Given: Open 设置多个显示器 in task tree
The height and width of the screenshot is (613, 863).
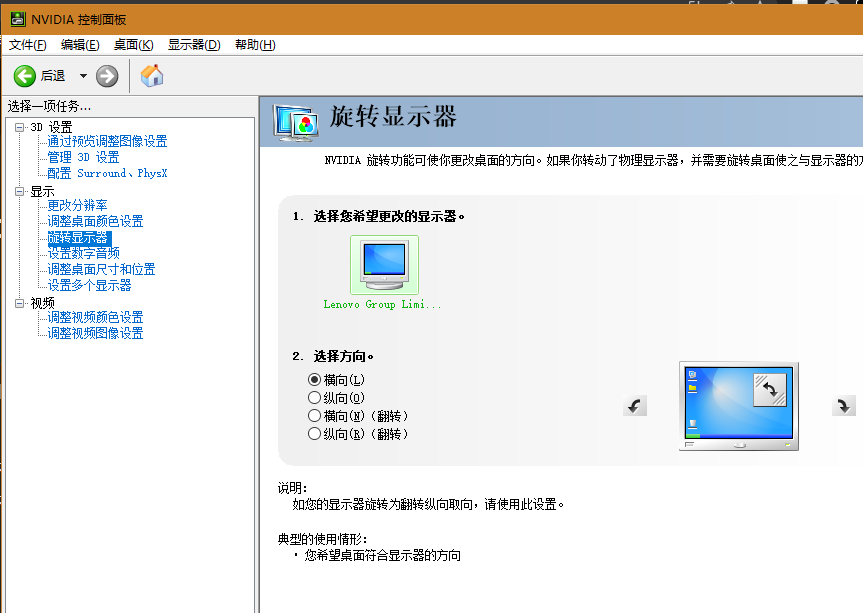Looking at the screenshot, I should coord(89,285).
